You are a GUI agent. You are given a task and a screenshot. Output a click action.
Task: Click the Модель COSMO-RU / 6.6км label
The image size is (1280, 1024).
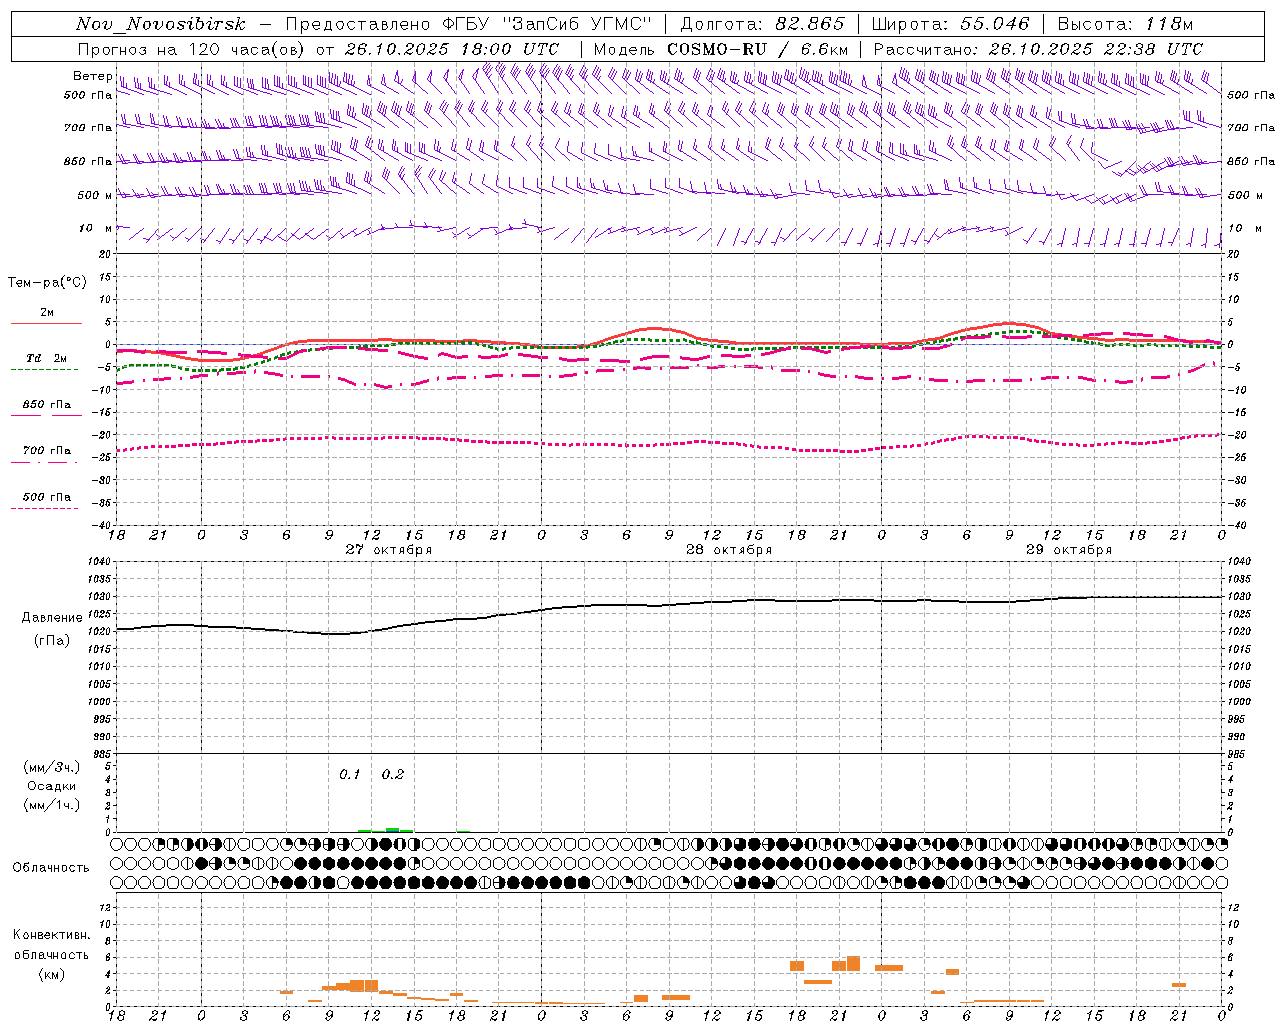pos(721,49)
